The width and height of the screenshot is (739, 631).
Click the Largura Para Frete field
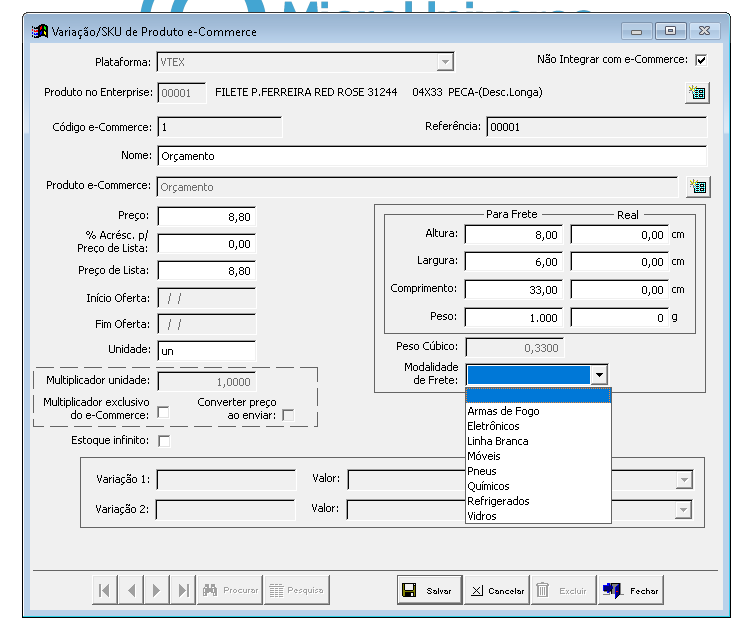tap(514, 262)
